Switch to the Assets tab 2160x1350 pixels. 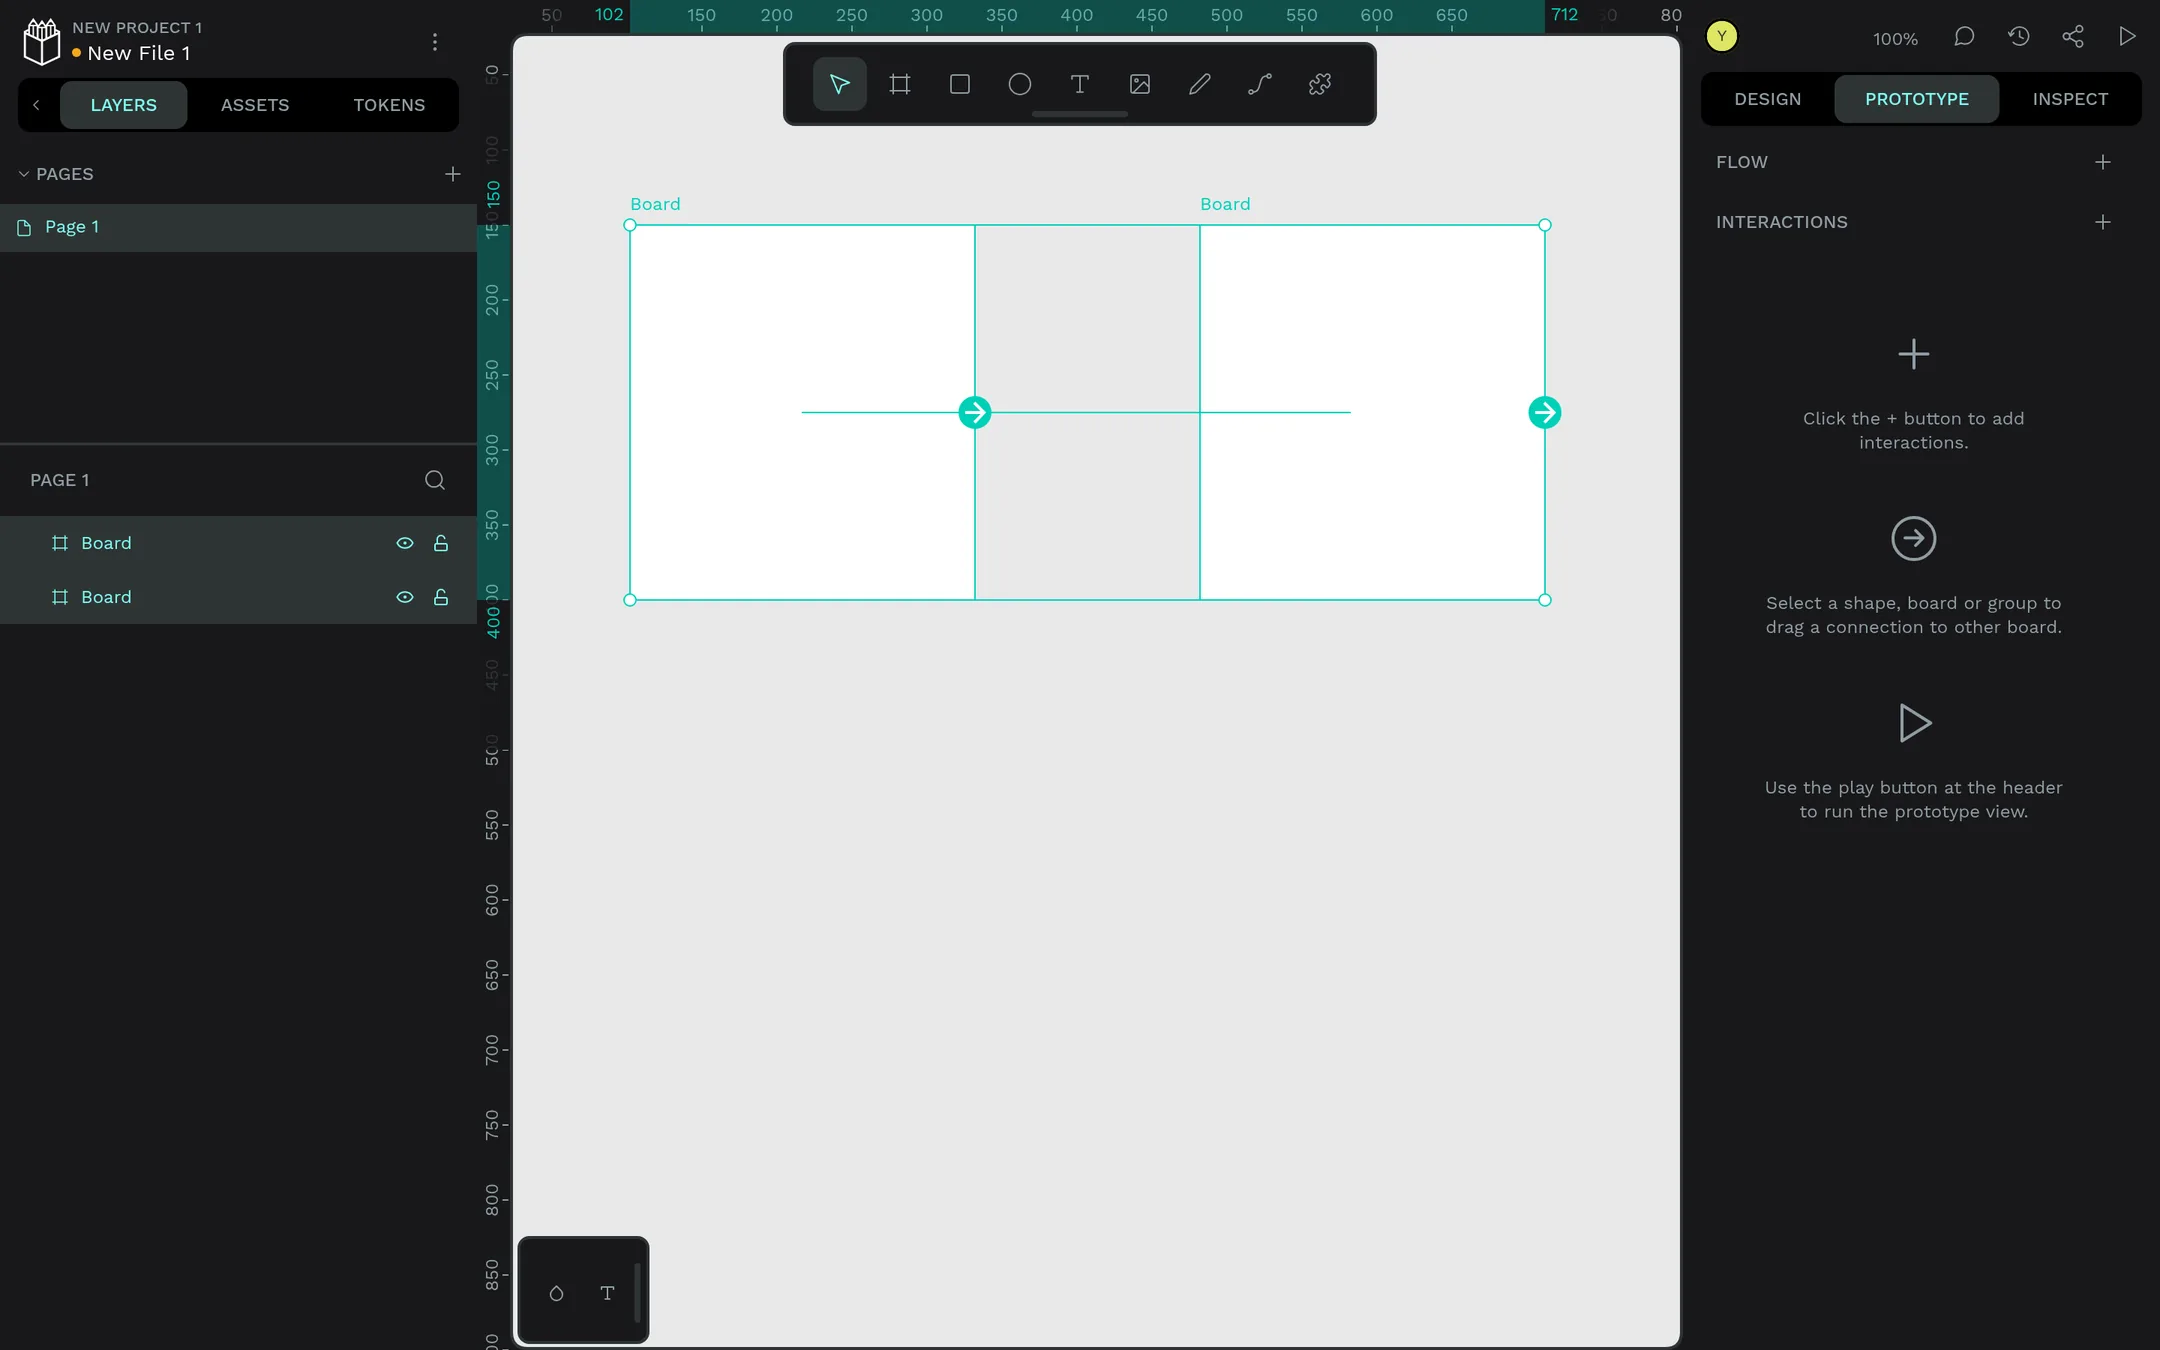(x=255, y=105)
